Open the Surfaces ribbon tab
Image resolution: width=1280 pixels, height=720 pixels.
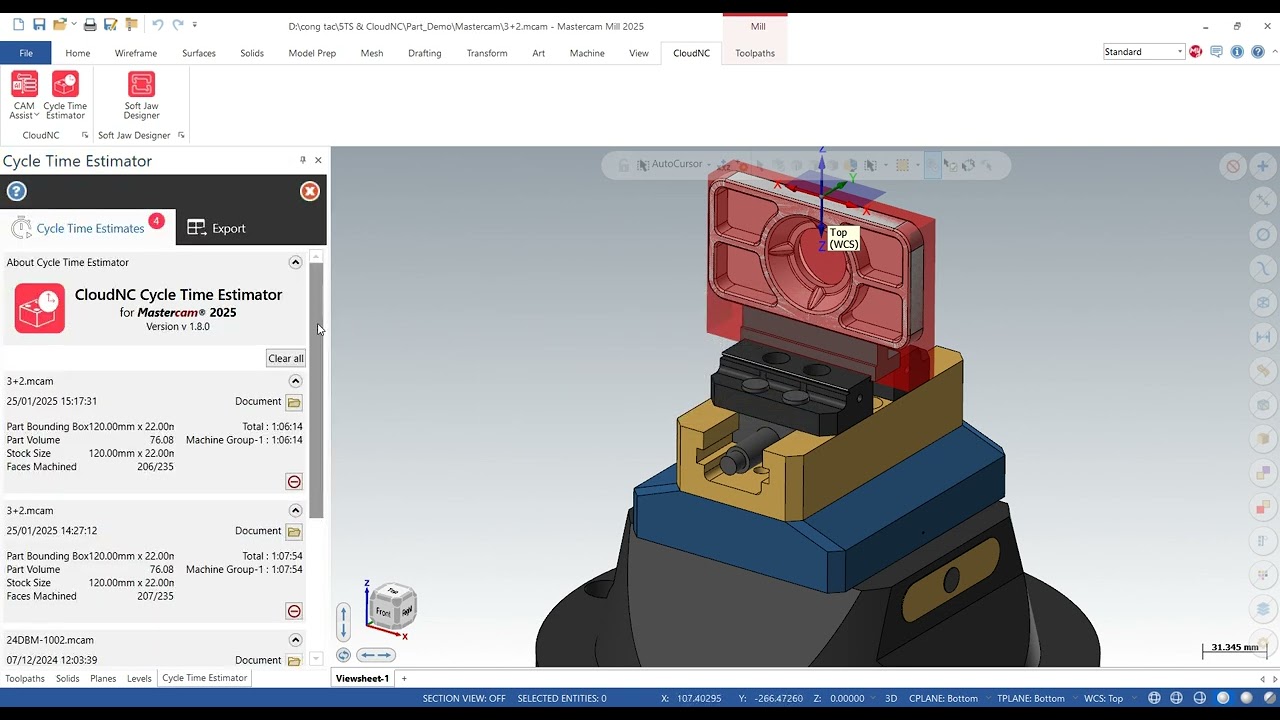[199, 53]
